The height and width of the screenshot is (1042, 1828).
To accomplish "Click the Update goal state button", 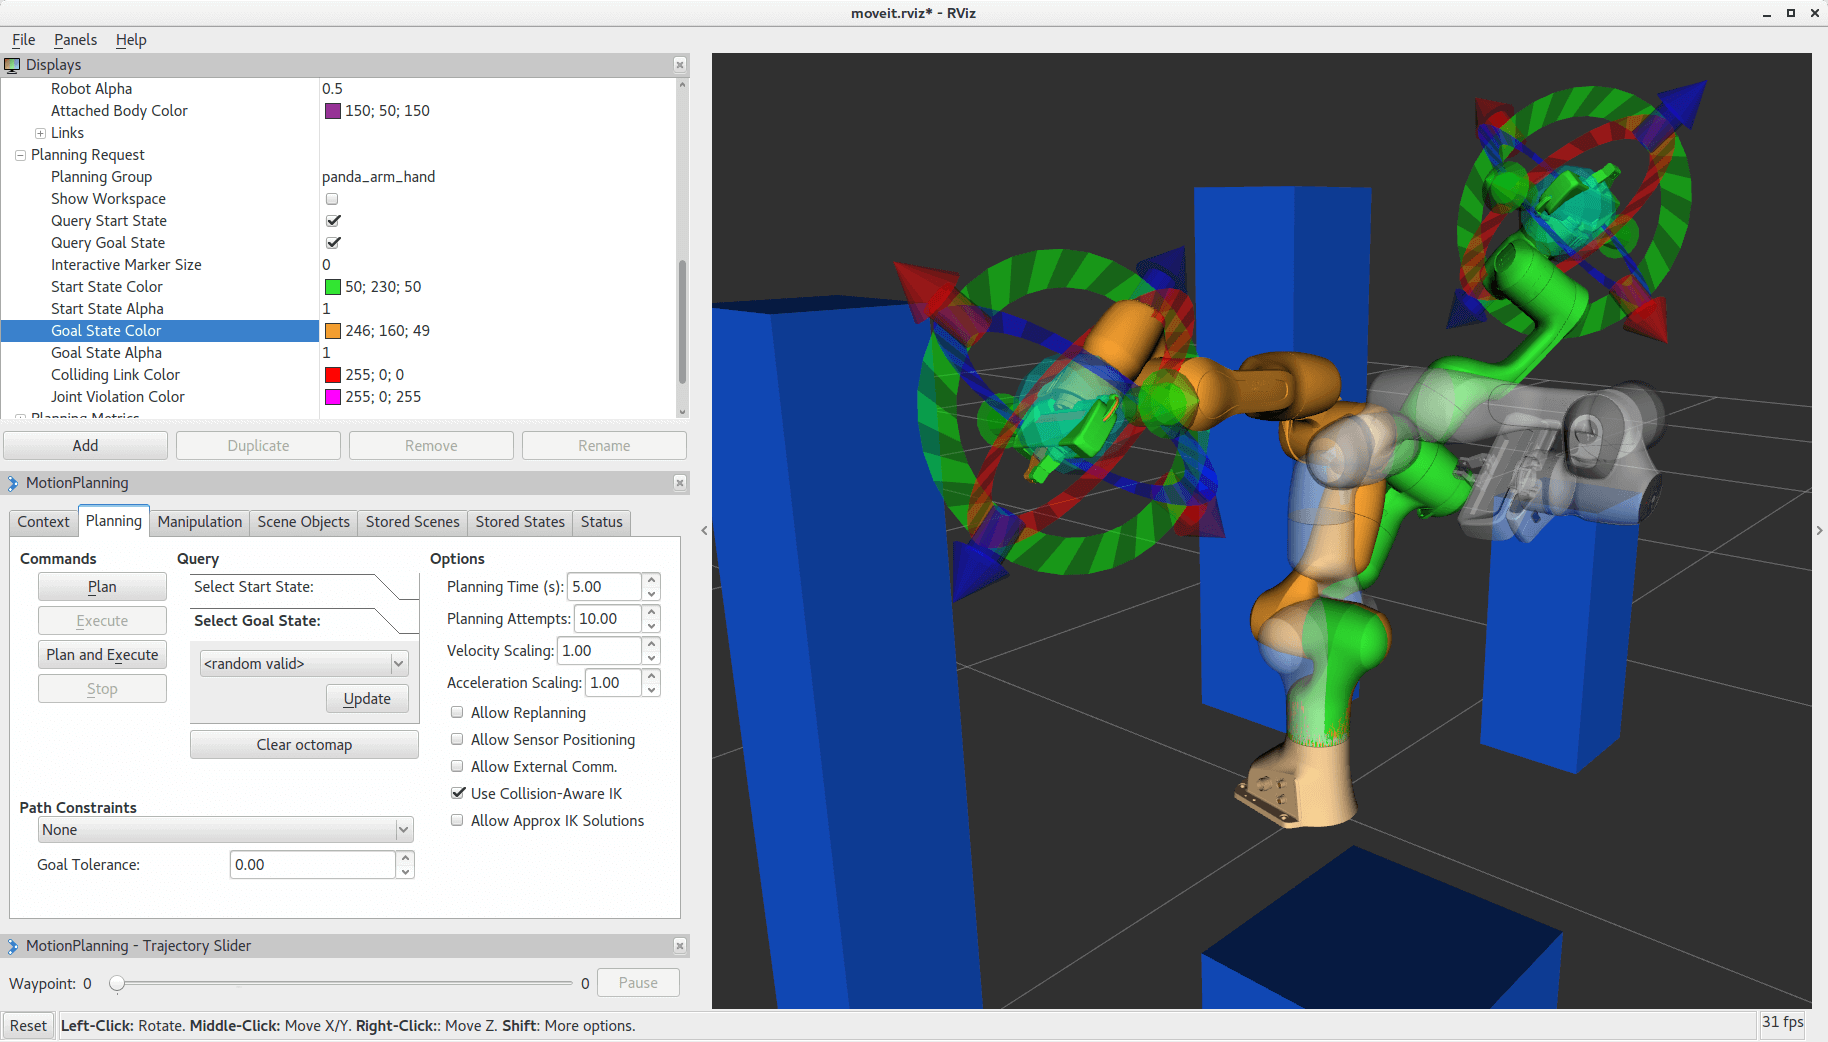I will [x=367, y=699].
